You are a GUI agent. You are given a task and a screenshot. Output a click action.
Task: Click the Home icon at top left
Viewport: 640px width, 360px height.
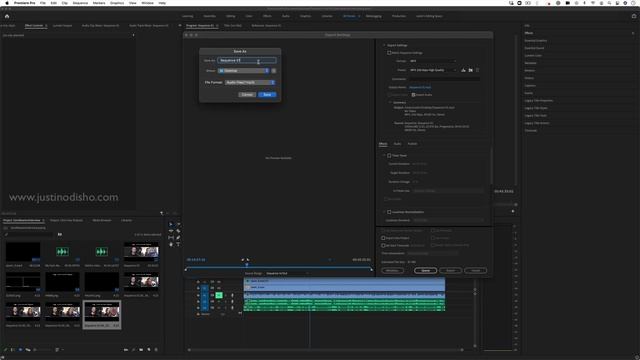(7, 16)
